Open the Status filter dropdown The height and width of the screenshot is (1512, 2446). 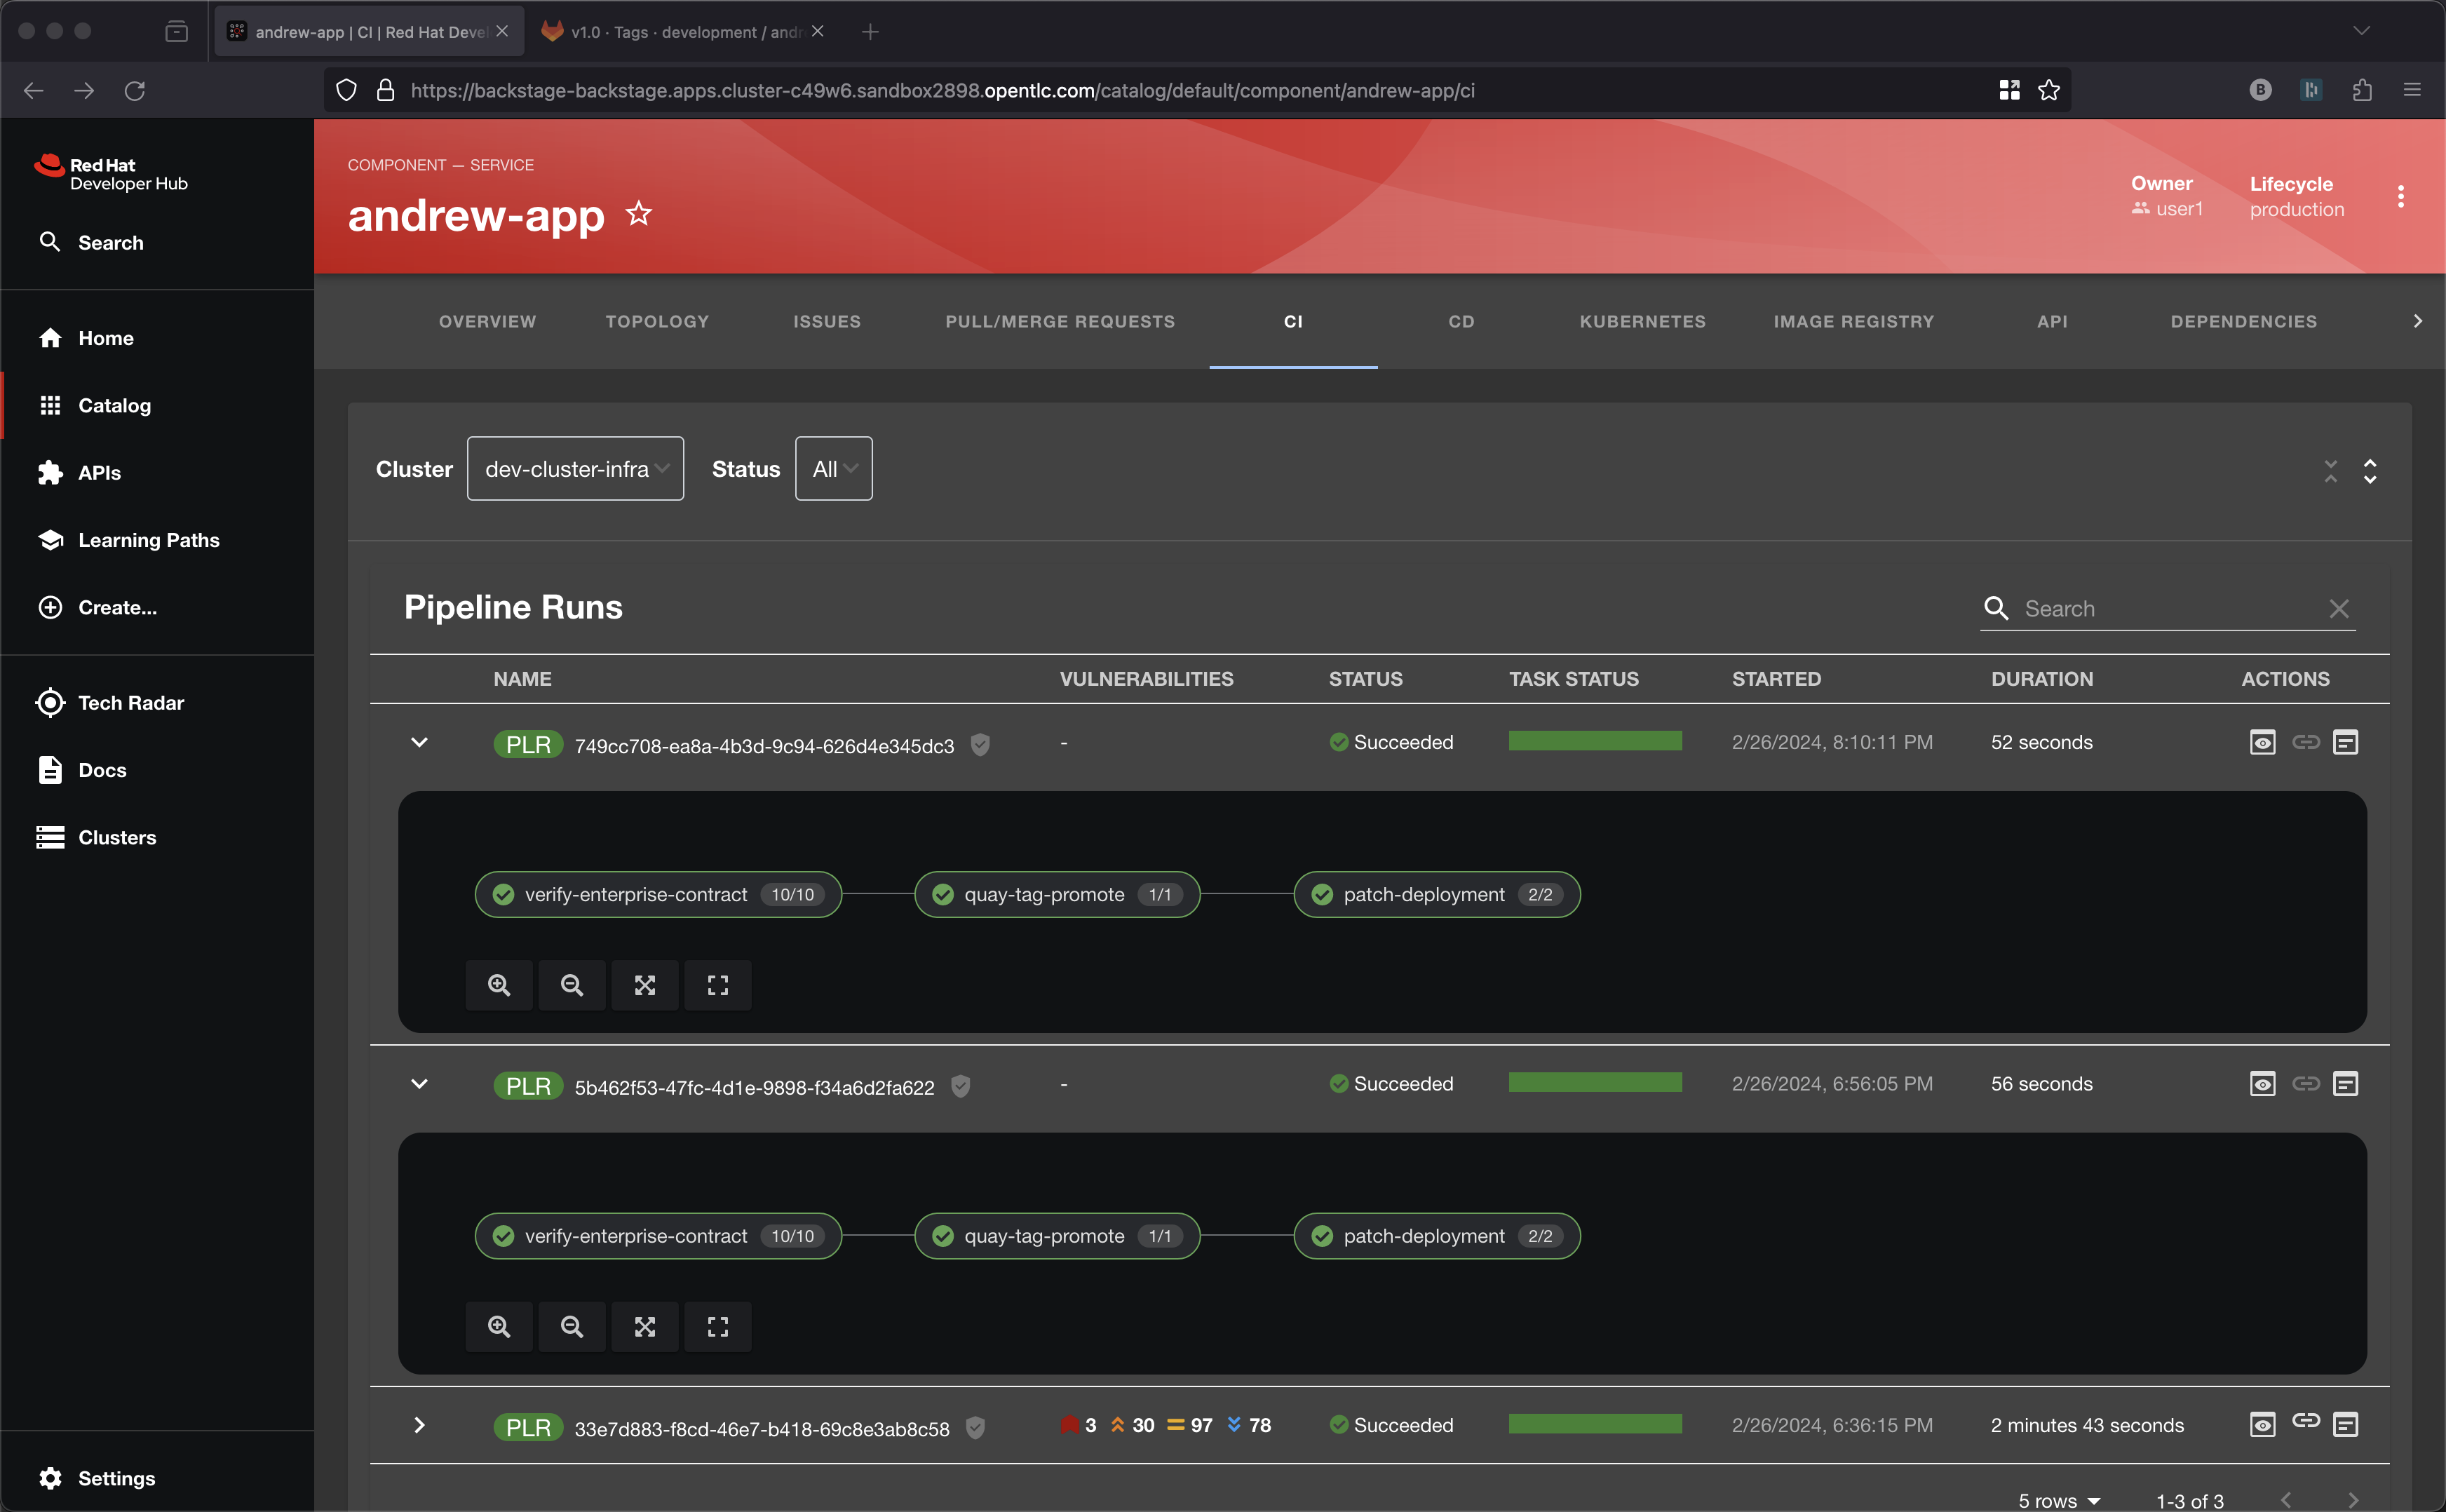pyautogui.click(x=833, y=469)
